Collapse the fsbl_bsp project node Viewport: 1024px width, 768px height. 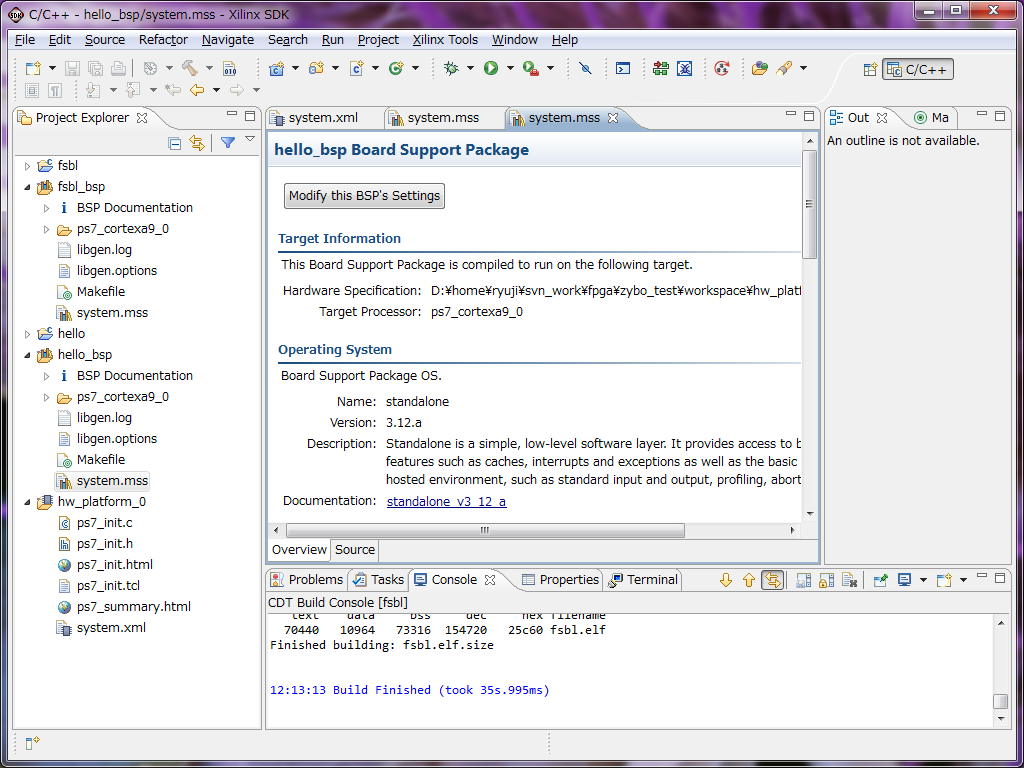[27, 187]
